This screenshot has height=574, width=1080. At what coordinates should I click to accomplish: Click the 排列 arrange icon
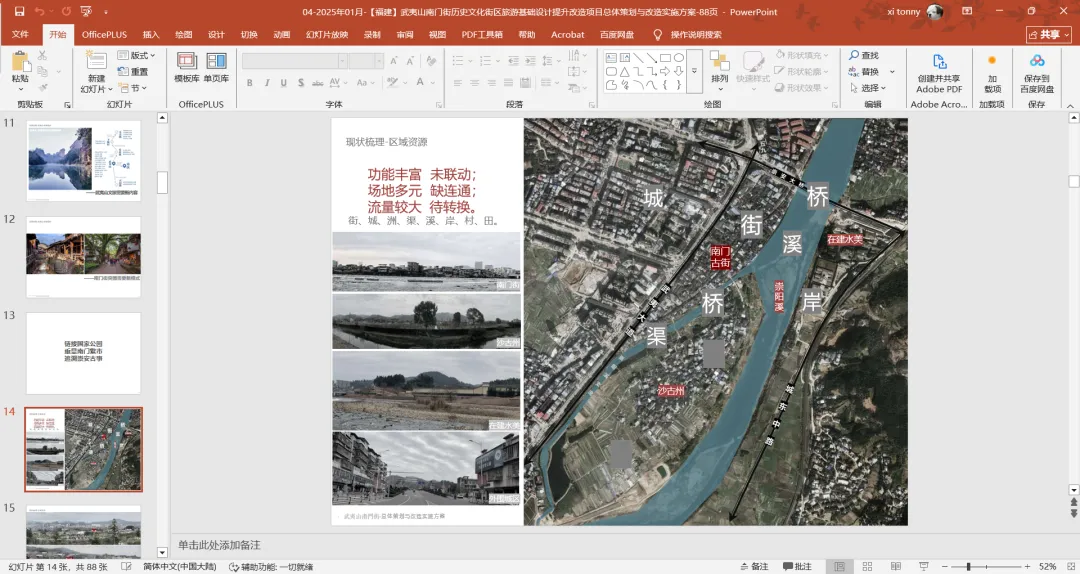[x=720, y=66]
